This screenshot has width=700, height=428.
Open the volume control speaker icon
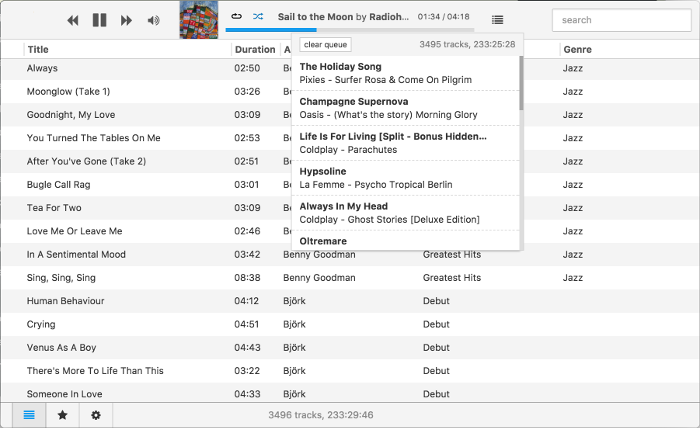(153, 20)
